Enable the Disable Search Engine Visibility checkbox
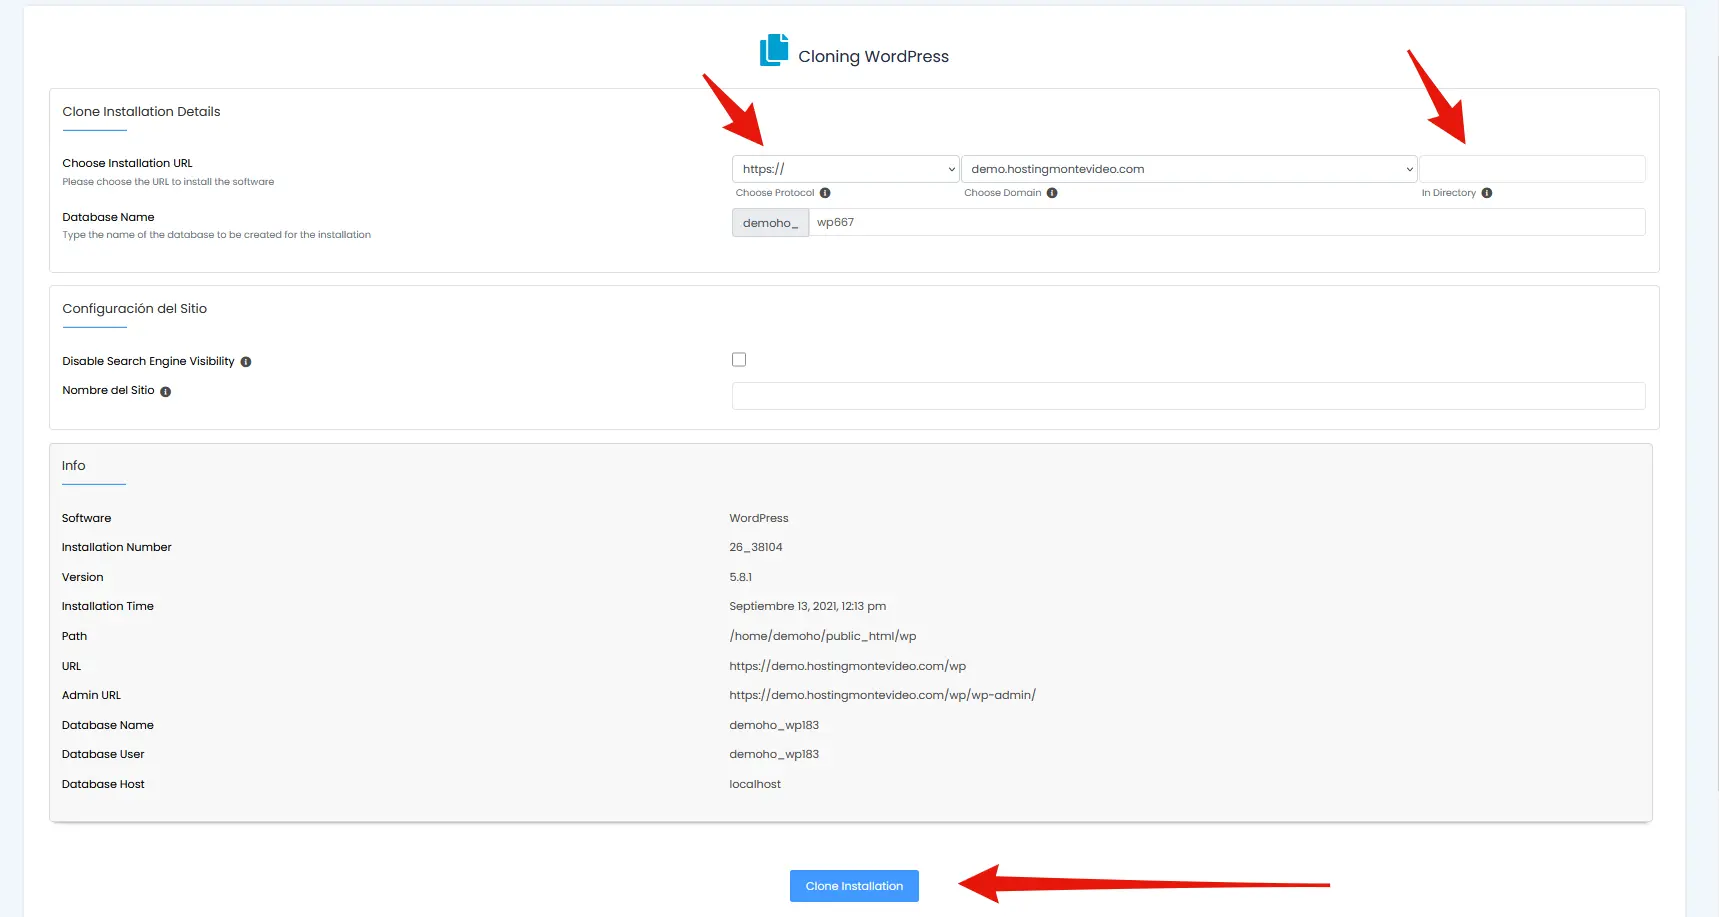 [x=739, y=360]
